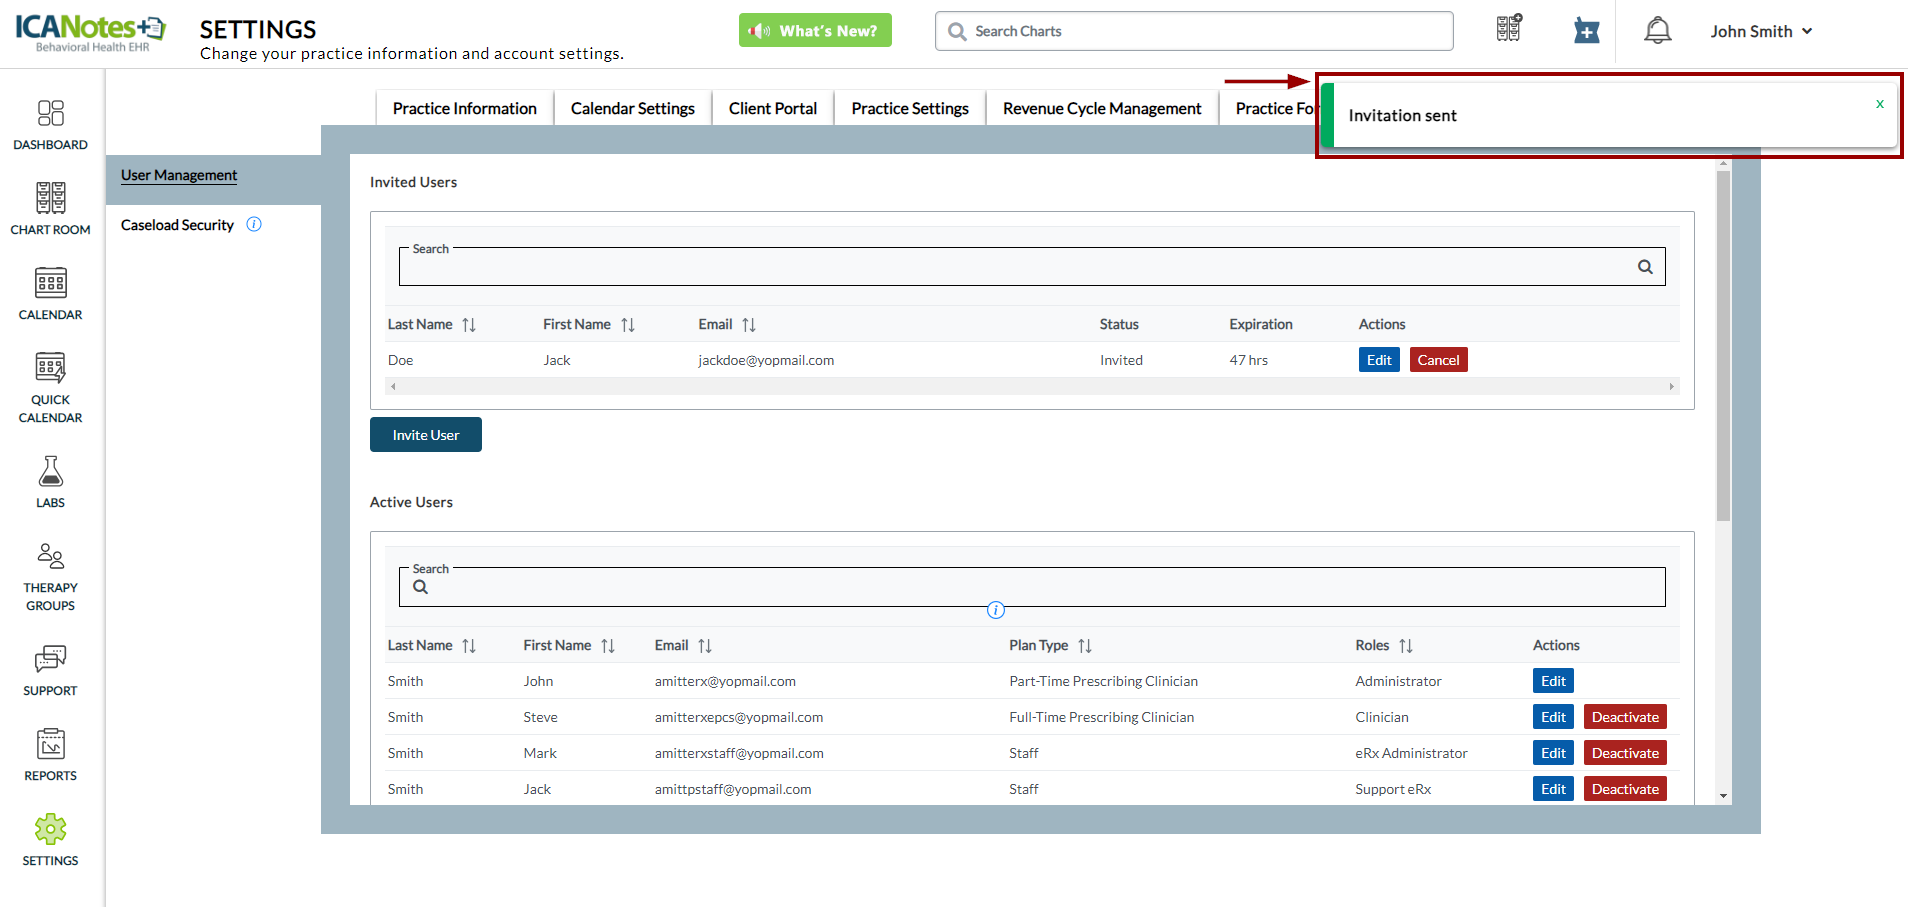Open the Revenue Cycle Management tab
1908x907 pixels.
click(1101, 108)
